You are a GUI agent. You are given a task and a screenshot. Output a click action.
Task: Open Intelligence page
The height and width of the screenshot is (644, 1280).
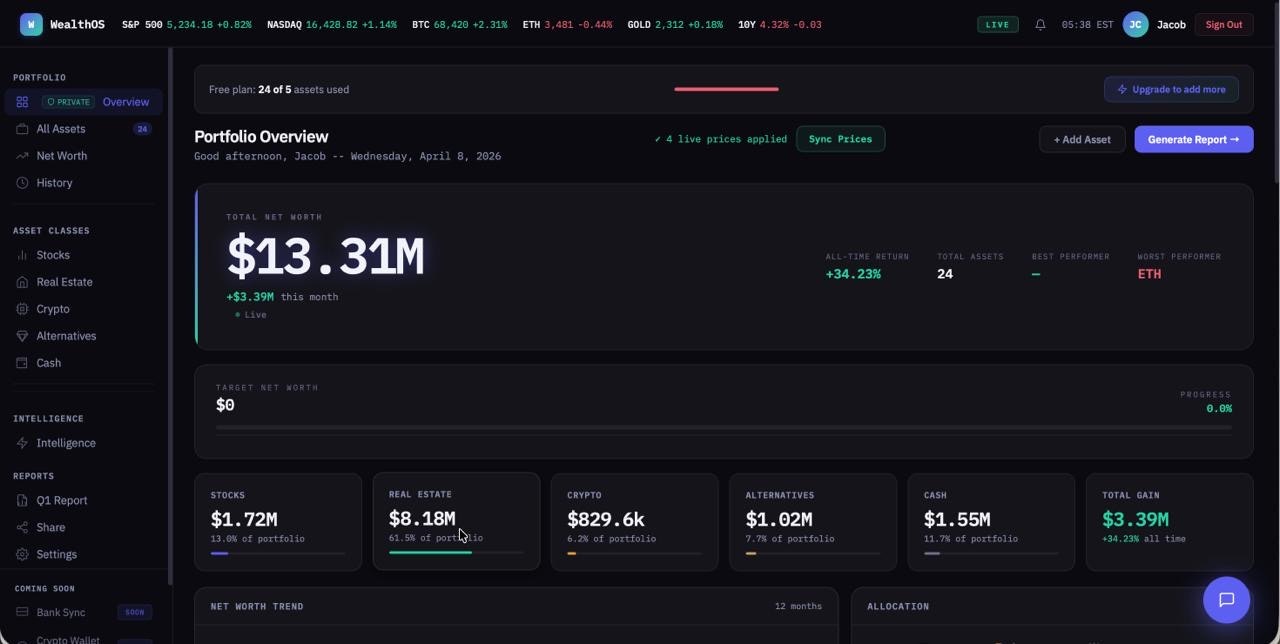(x=84, y=443)
